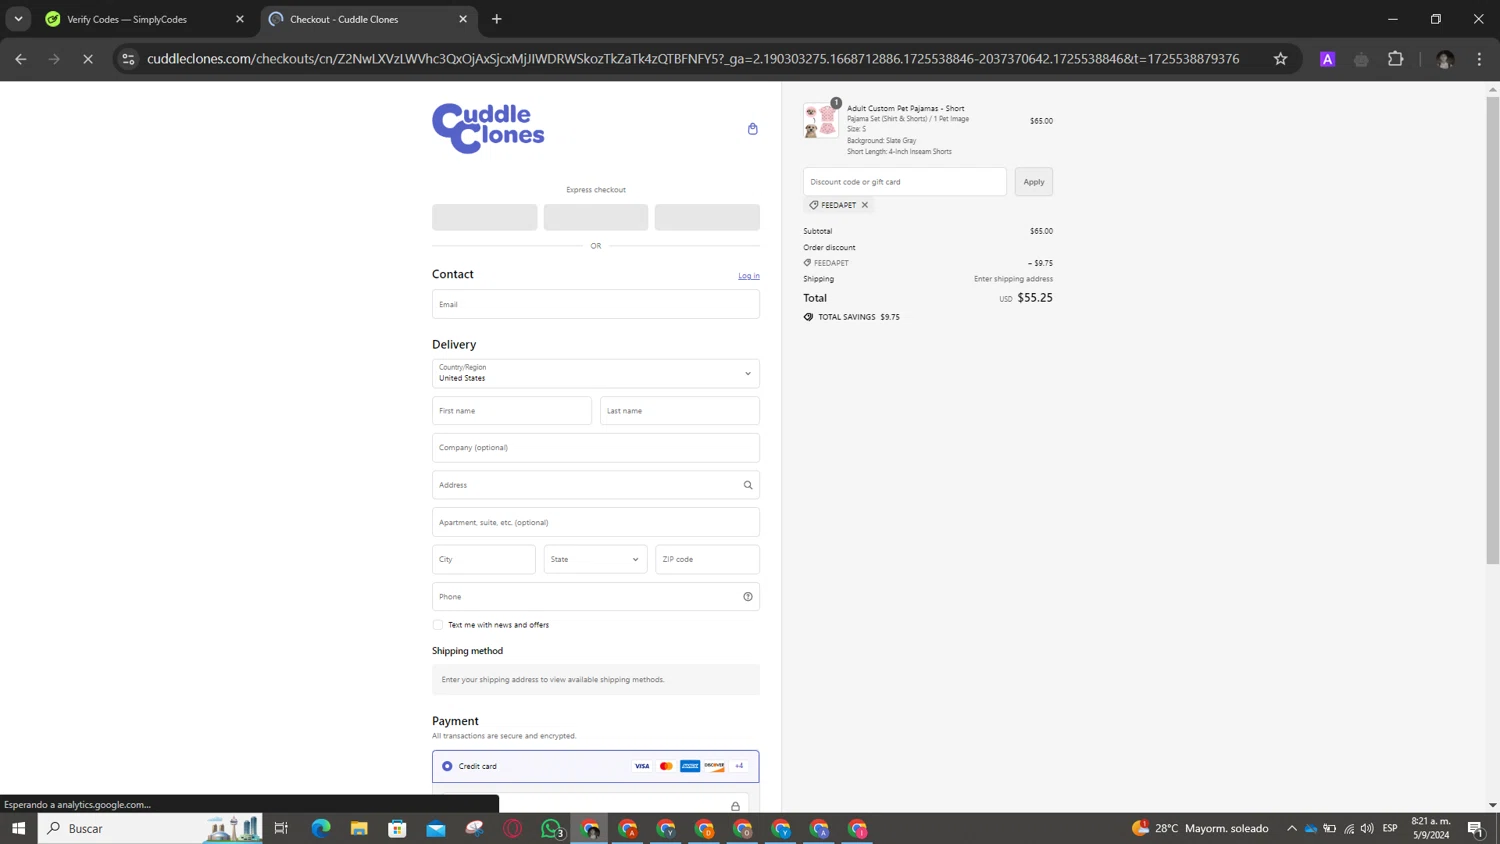Open WhatsApp from the taskbar
This screenshot has width=1500, height=844.
(x=551, y=828)
